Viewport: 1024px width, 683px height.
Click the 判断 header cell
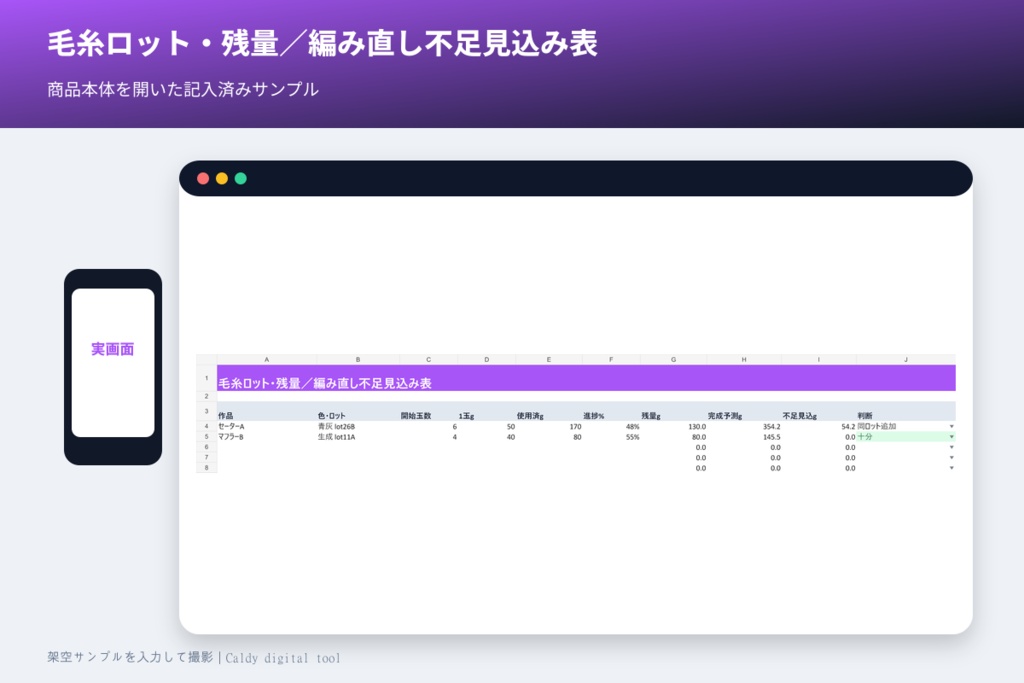(x=906, y=411)
